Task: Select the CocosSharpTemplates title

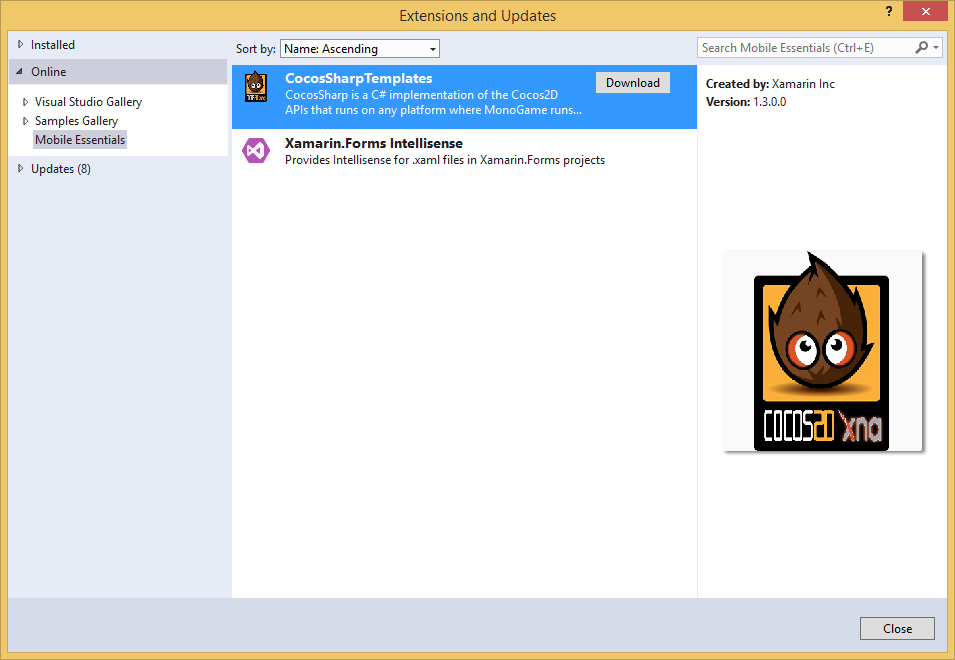Action: pos(359,78)
